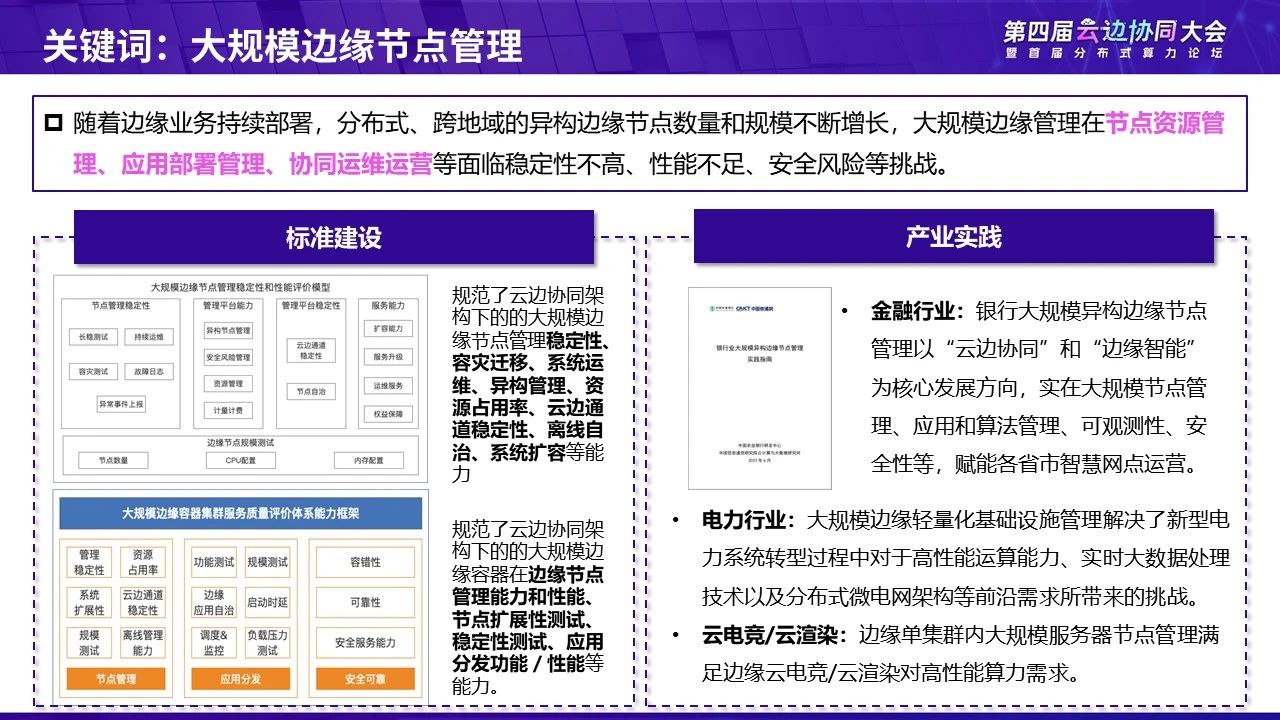Viewport: 1280px width, 720px height.
Task: Click the 异构节点管理 box
Action: (228, 330)
